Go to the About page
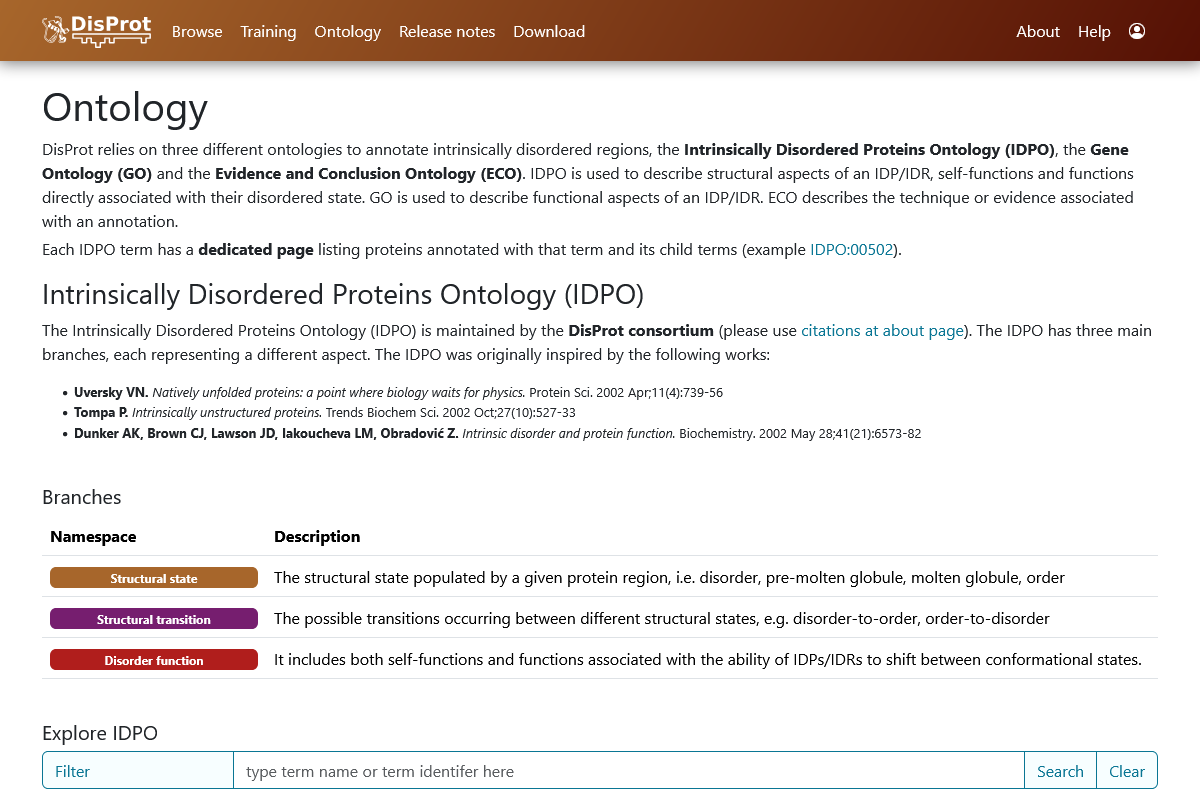The width and height of the screenshot is (1200, 800). click(x=1038, y=31)
